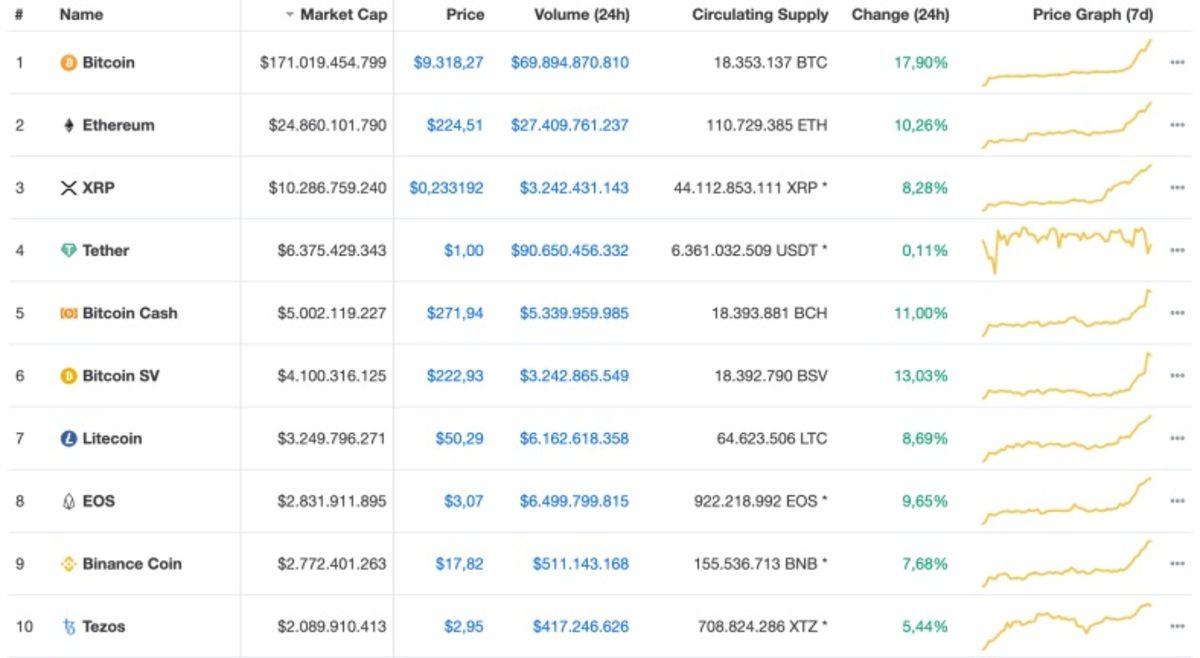
Task: Open the options menu for Bitcoin row
Action: (1176, 62)
